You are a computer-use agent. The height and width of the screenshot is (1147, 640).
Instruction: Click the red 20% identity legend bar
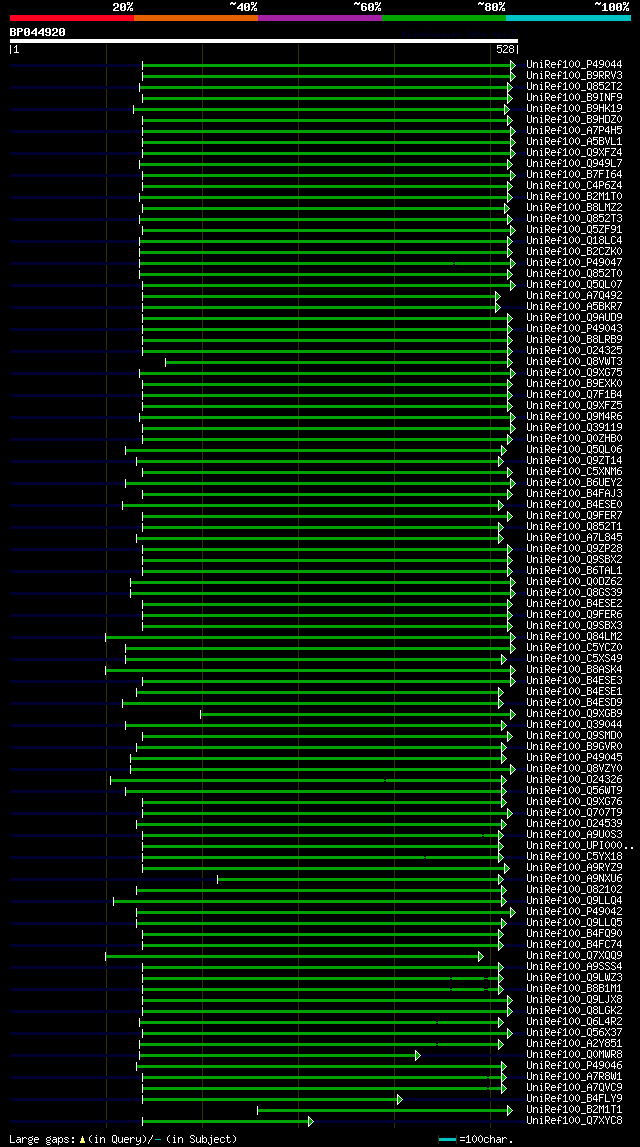coord(72,18)
